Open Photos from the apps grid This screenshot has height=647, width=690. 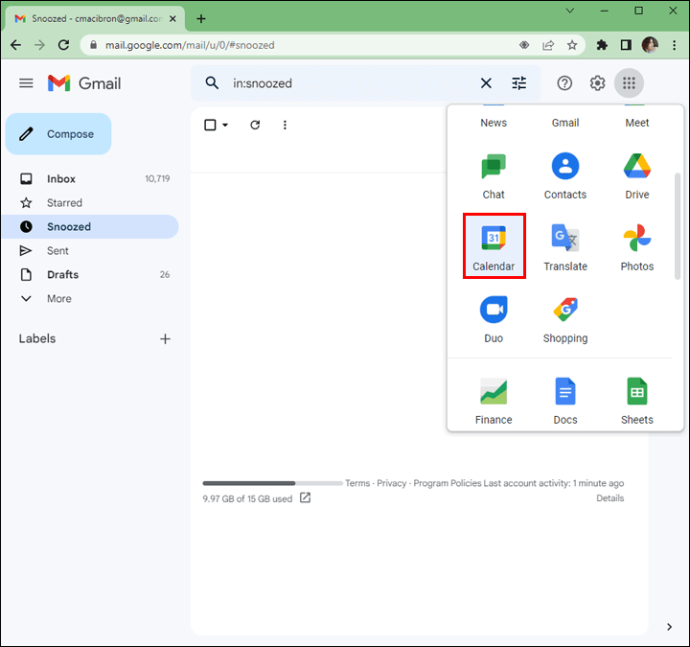pos(637,247)
